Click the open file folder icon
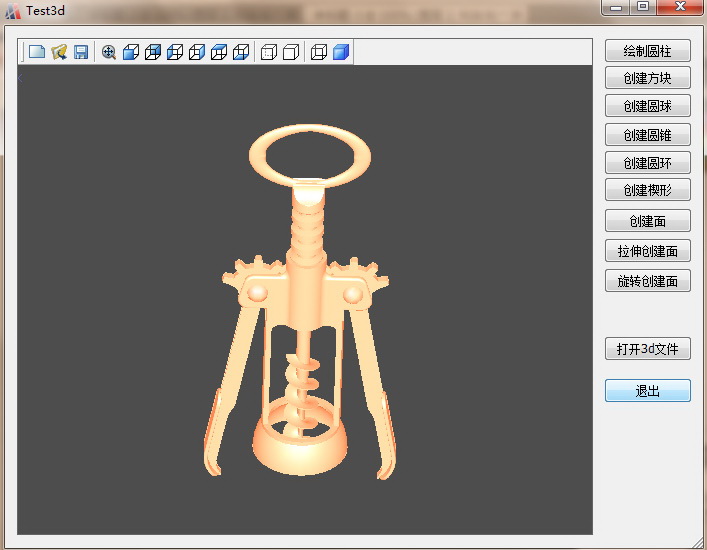Screen dimensions: 707x550 point(59,52)
